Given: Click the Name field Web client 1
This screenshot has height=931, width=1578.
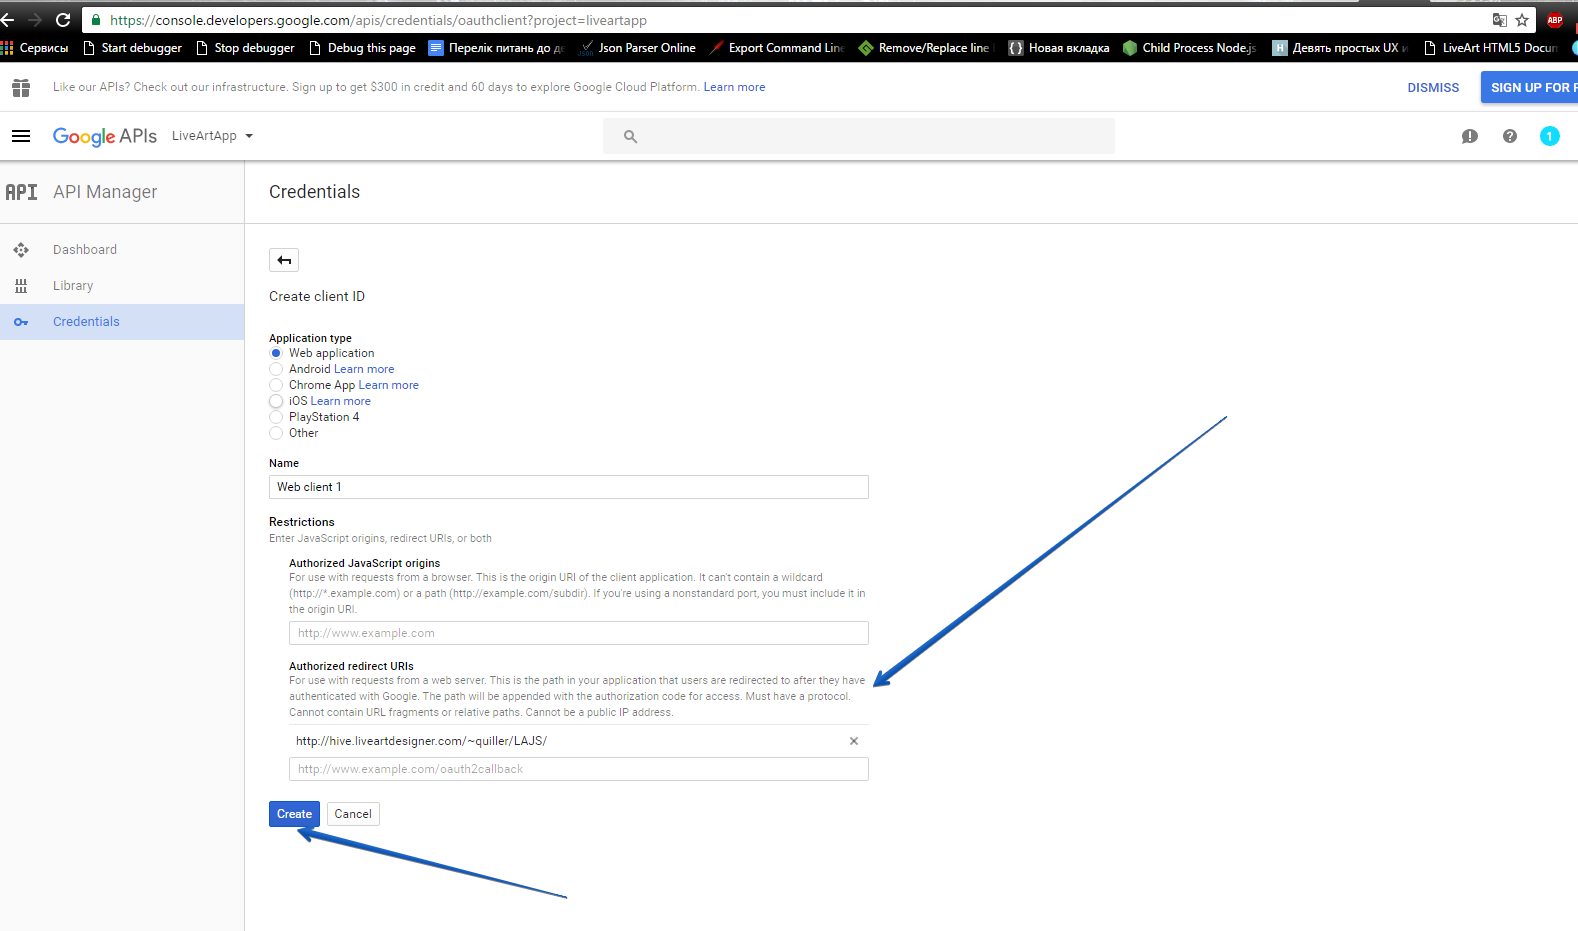Looking at the screenshot, I should click(x=568, y=487).
